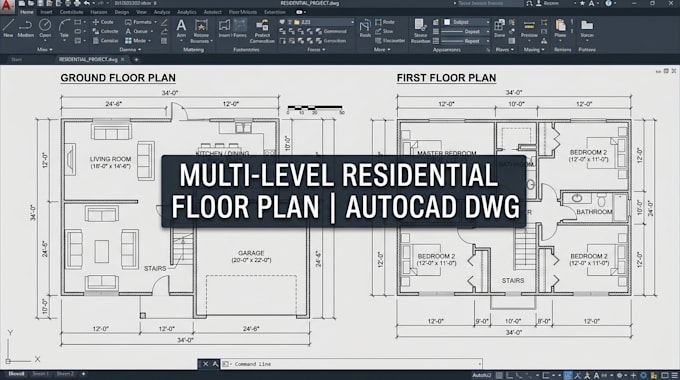Add a new layout with status bar plus
Screen dimensions: 680x380
coord(83,374)
